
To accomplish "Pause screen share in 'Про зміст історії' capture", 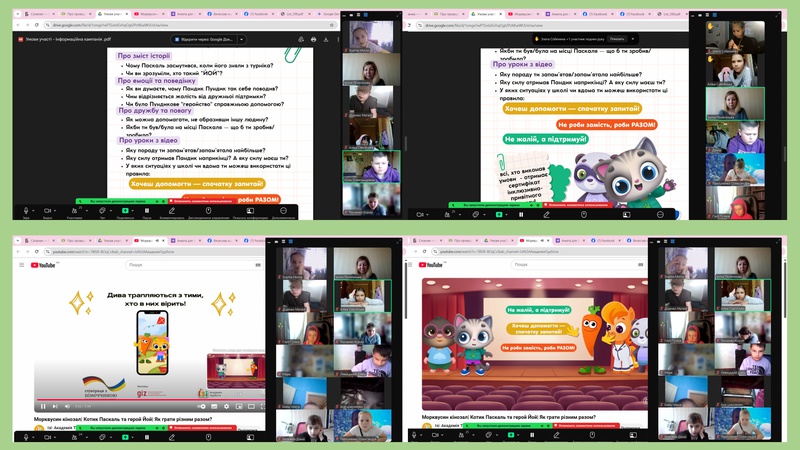I will click(147, 210).
